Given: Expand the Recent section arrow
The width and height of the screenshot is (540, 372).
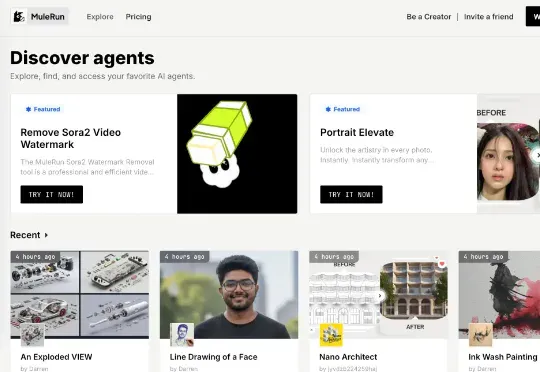Looking at the screenshot, I should tap(46, 235).
